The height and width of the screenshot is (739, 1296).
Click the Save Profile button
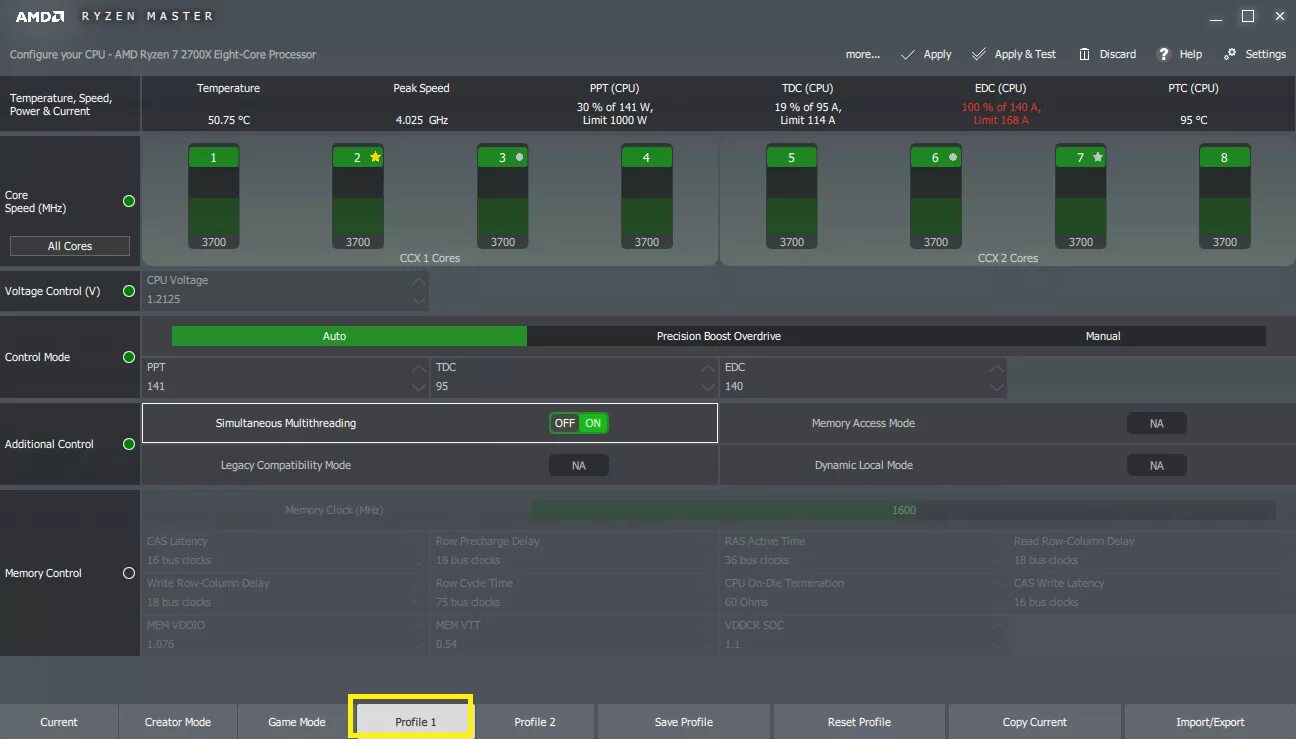pyautogui.click(x=683, y=722)
